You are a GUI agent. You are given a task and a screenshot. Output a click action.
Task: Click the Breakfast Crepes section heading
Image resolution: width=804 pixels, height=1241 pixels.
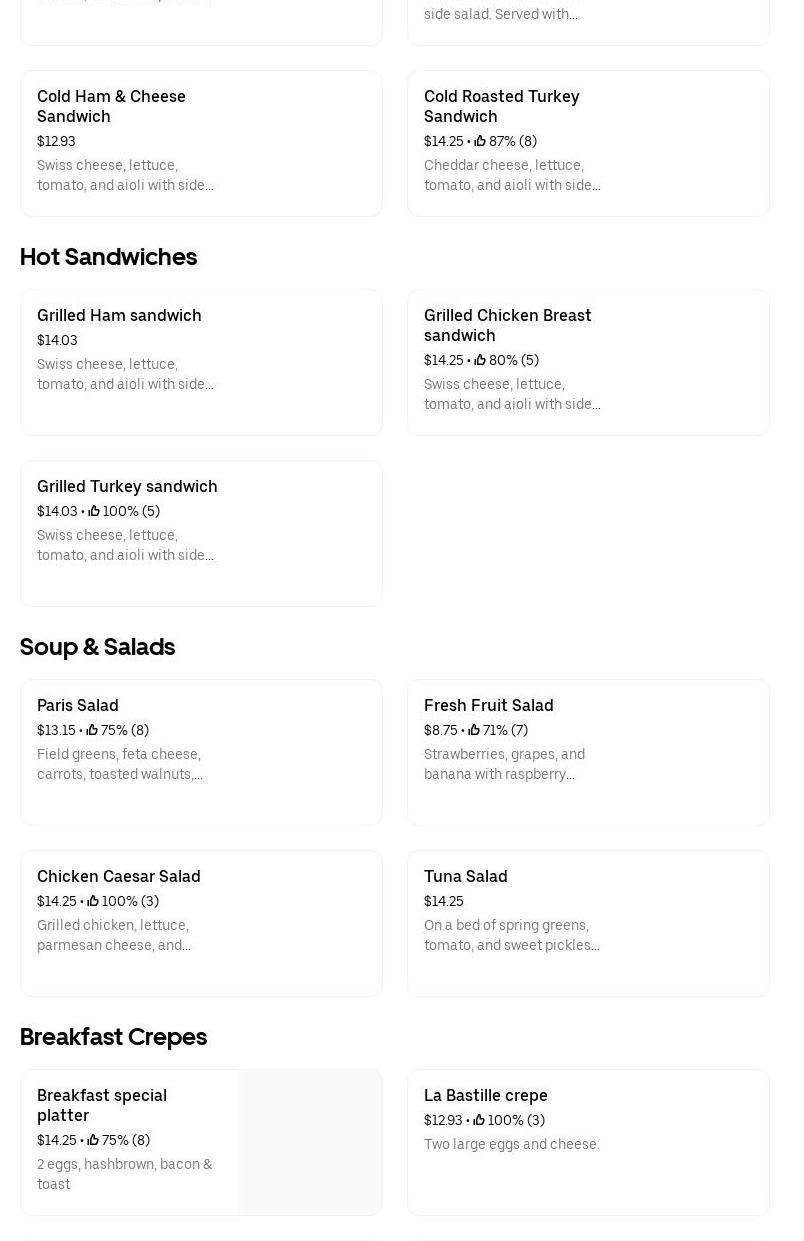(113, 1037)
